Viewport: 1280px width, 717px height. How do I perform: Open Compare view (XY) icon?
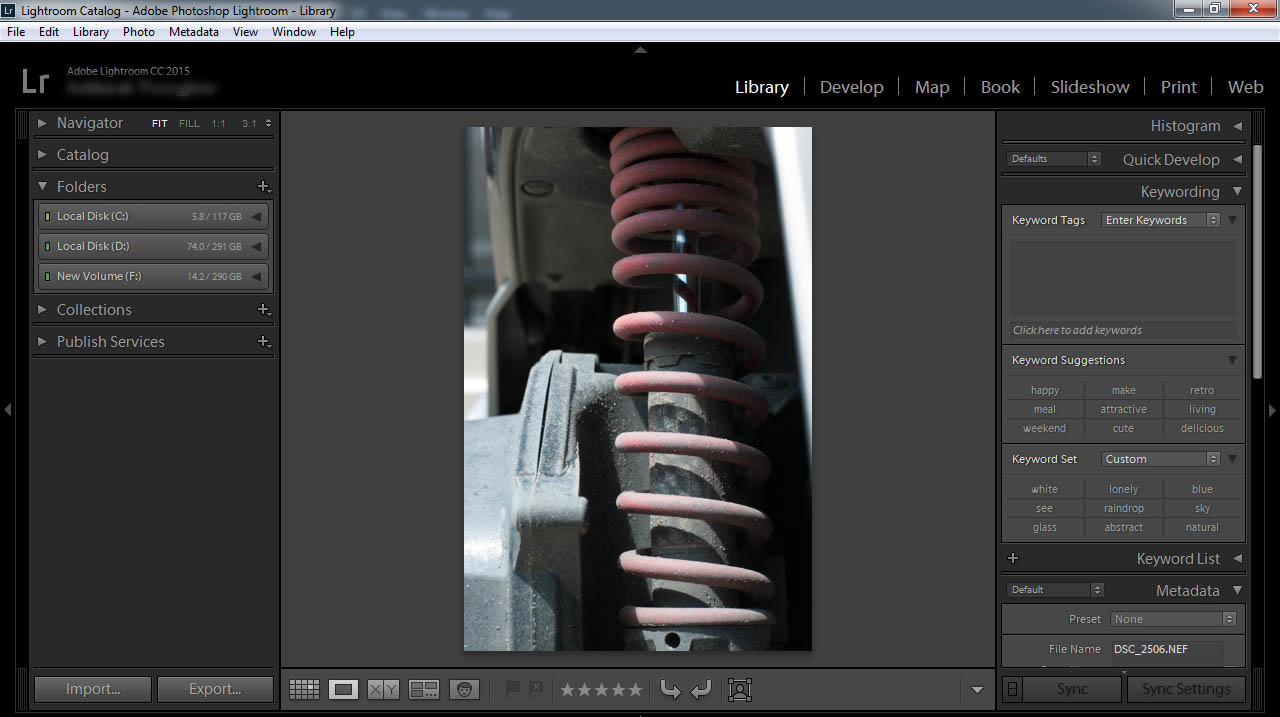(383, 689)
